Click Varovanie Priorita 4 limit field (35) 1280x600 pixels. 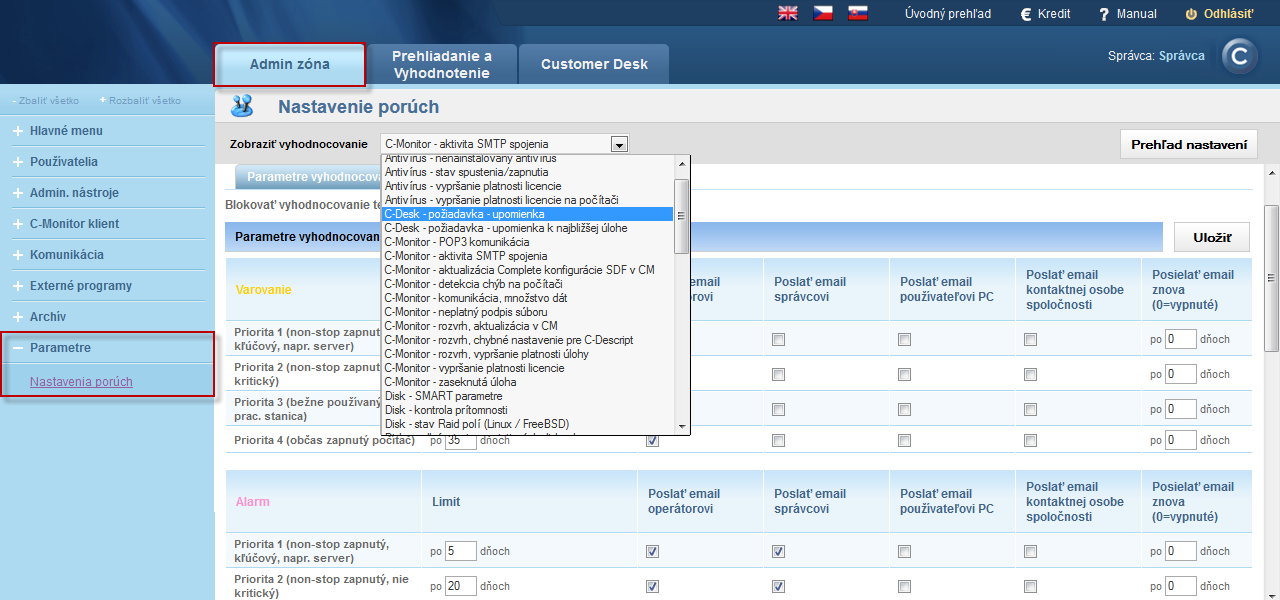pyautogui.click(x=460, y=440)
